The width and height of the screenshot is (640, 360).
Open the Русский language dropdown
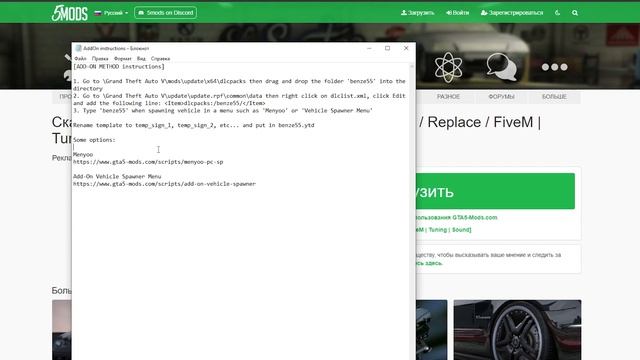pyautogui.click(x=111, y=13)
